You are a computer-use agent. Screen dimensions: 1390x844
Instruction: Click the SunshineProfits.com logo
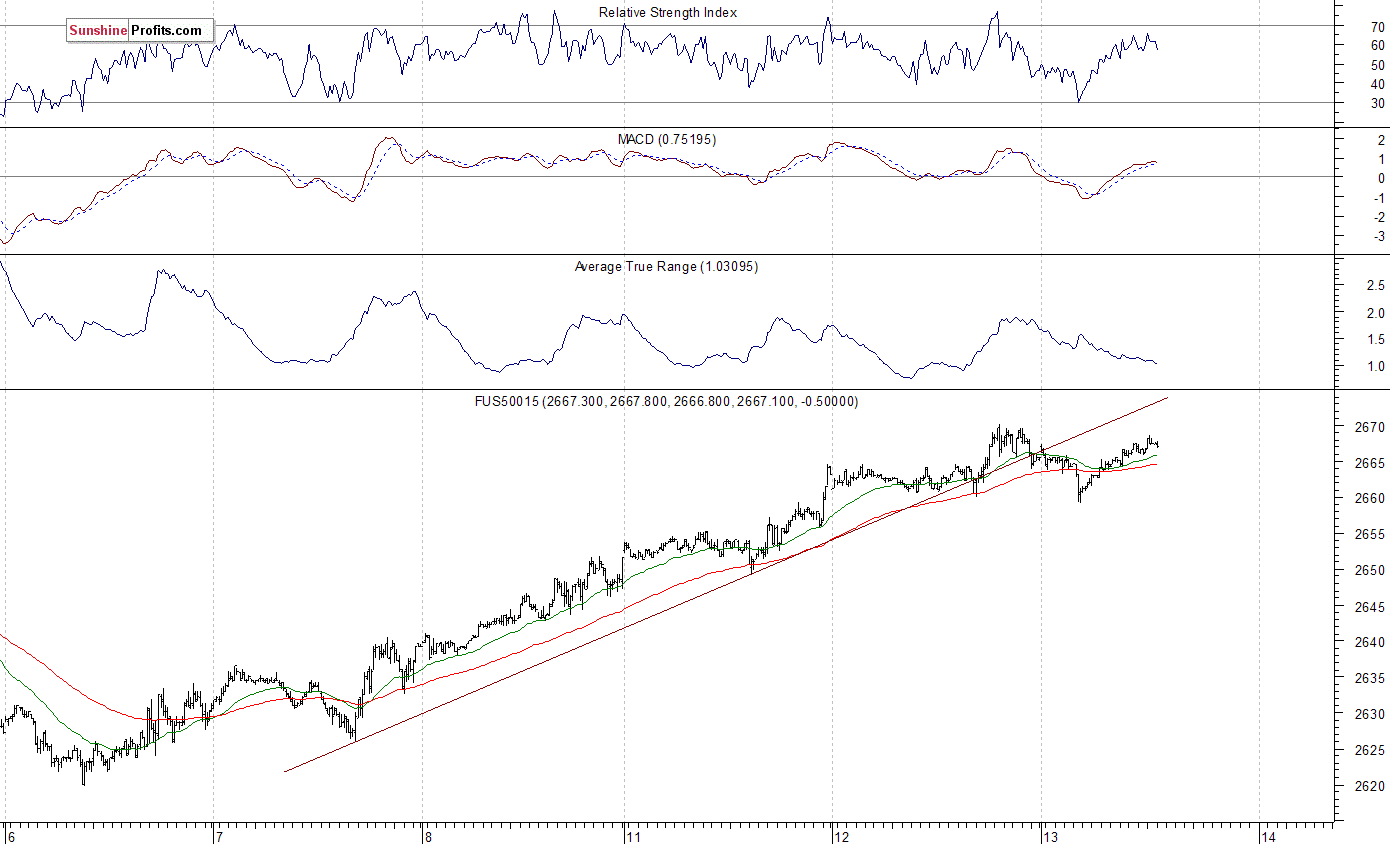click(139, 31)
